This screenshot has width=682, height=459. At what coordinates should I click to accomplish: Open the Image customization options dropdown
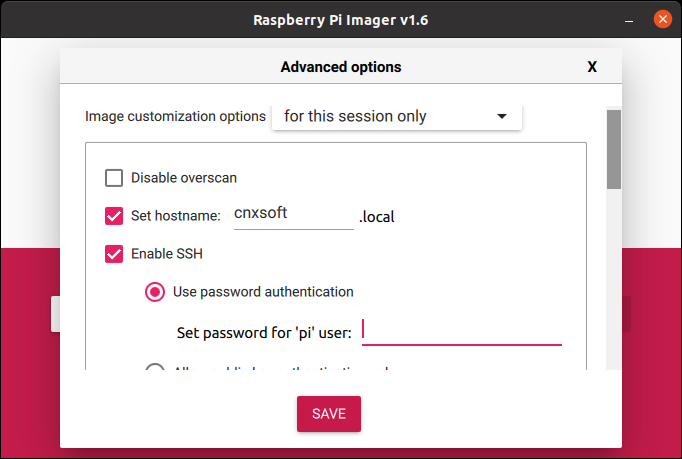397,117
